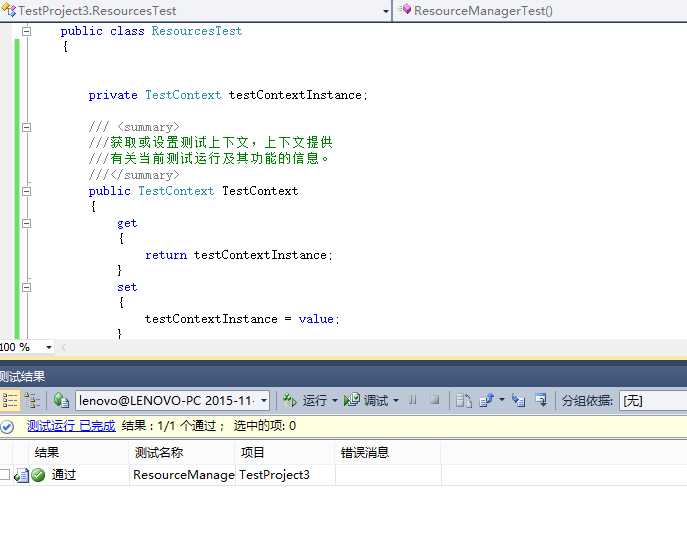Click the 结果：1/1 个通过 summary text
687x536 pixels.
pyautogui.click(x=173, y=426)
